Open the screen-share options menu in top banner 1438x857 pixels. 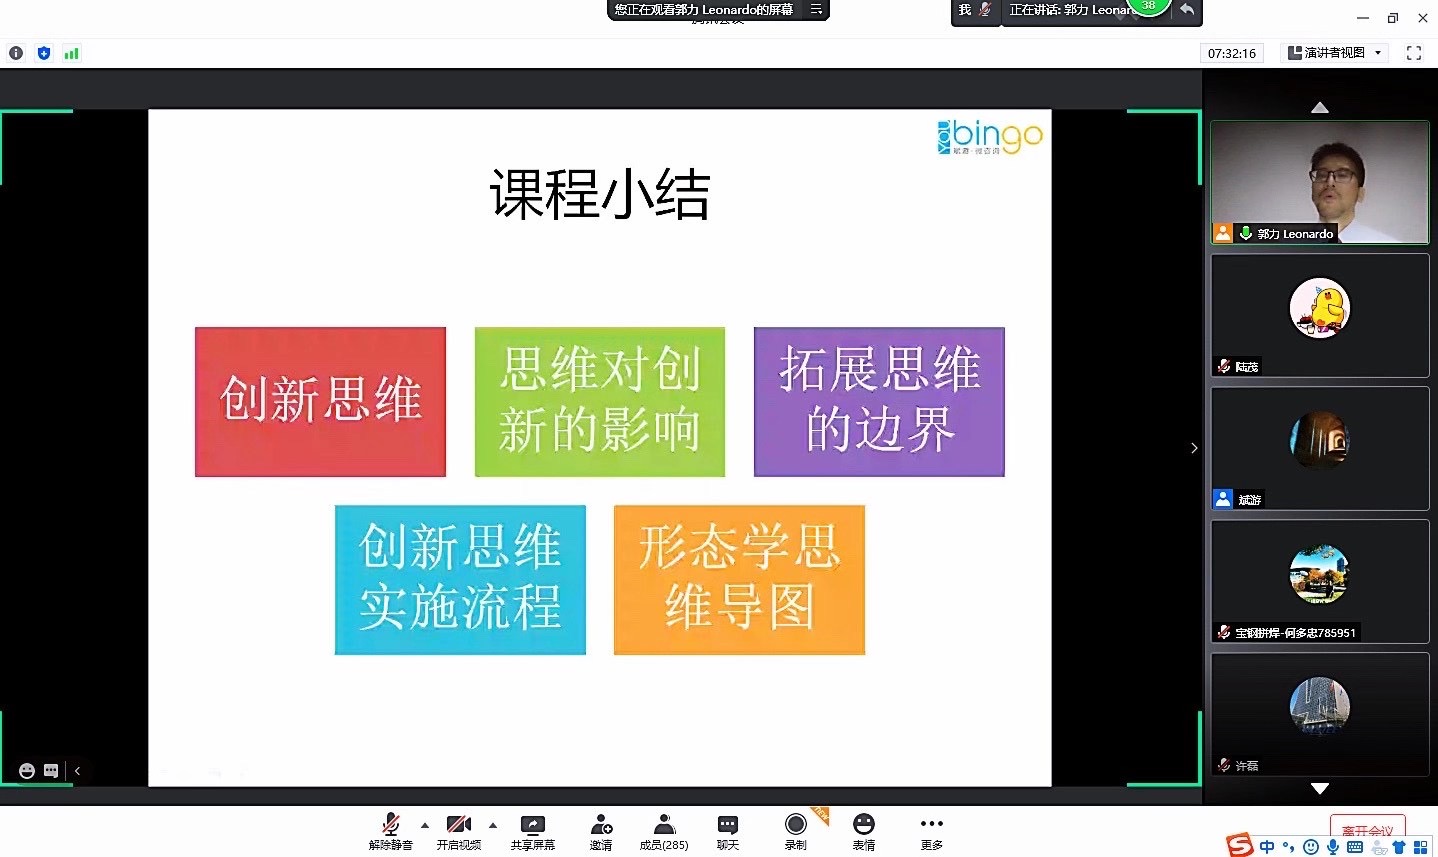pyautogui.click(x=816, y=10)
